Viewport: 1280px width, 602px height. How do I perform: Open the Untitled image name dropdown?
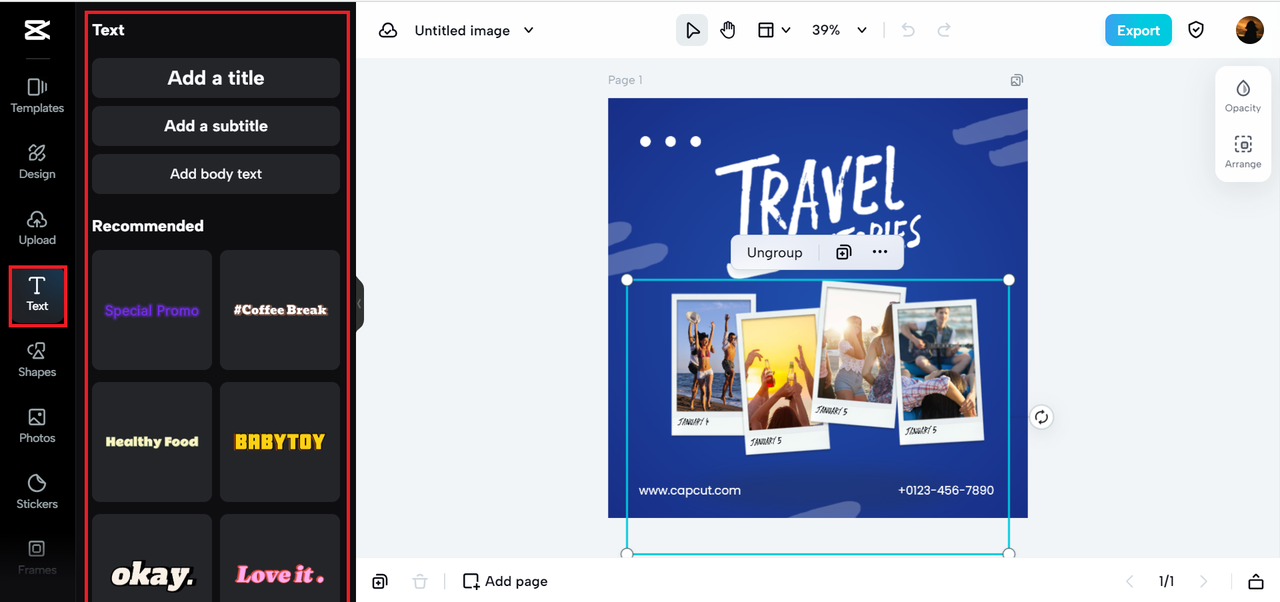tap(474, 30)
